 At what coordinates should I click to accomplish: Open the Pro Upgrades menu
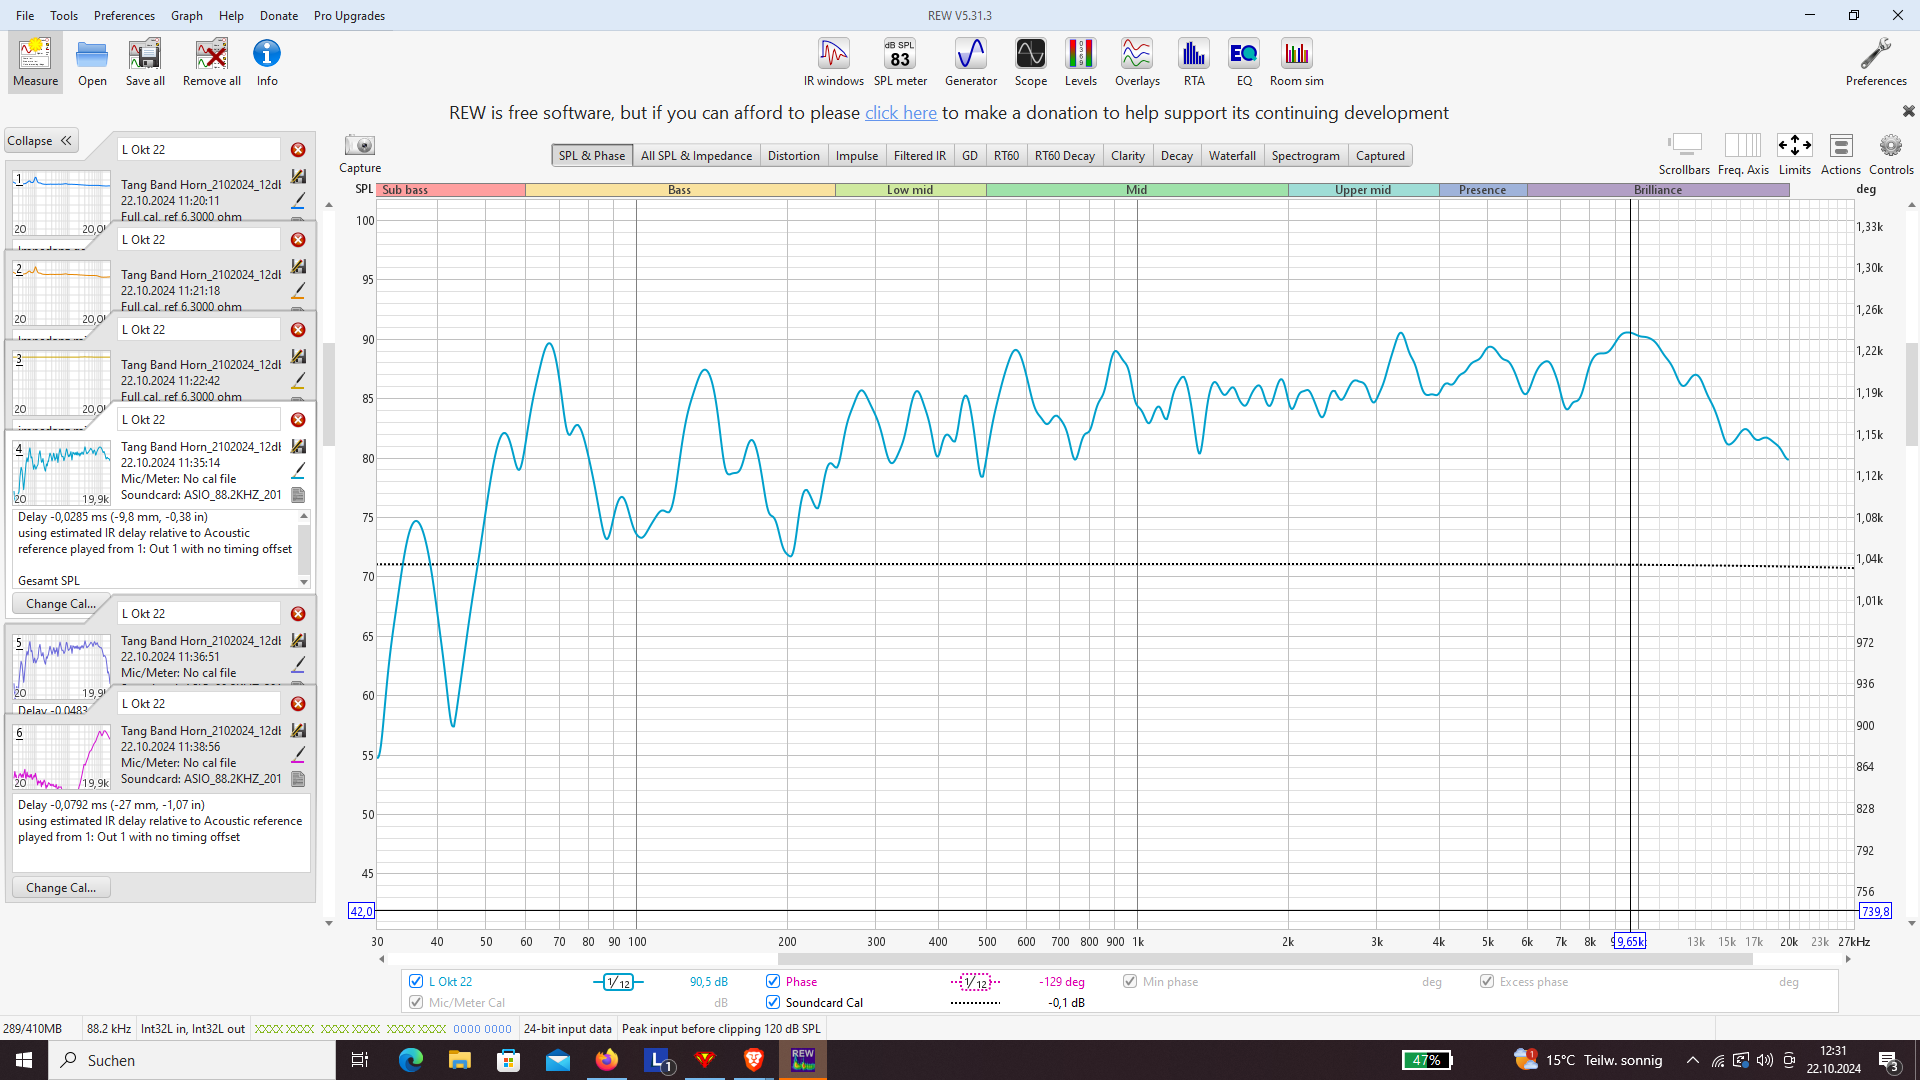click(x=349, y=15)
